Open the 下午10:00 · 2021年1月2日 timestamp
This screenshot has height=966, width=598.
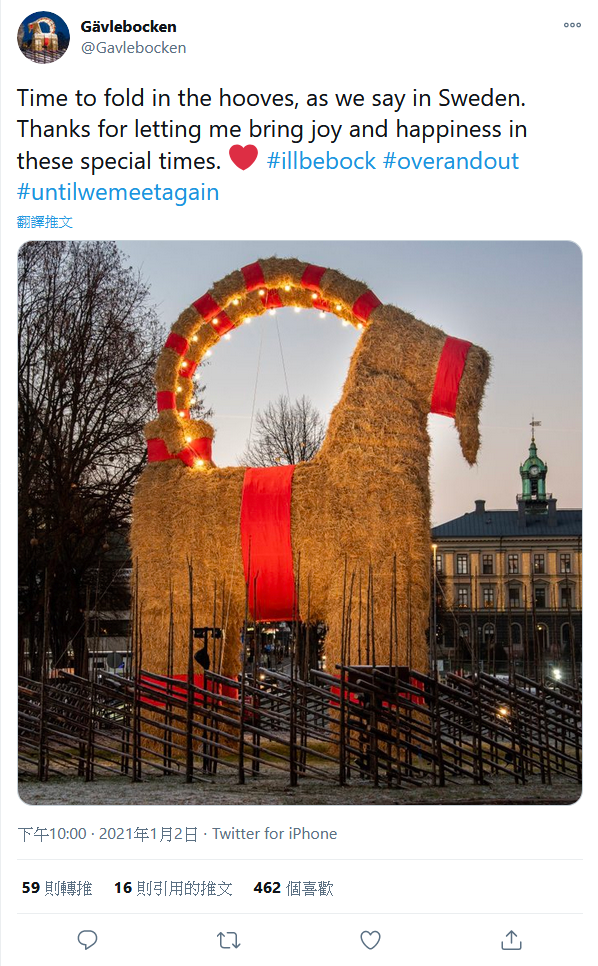(107, 834)
